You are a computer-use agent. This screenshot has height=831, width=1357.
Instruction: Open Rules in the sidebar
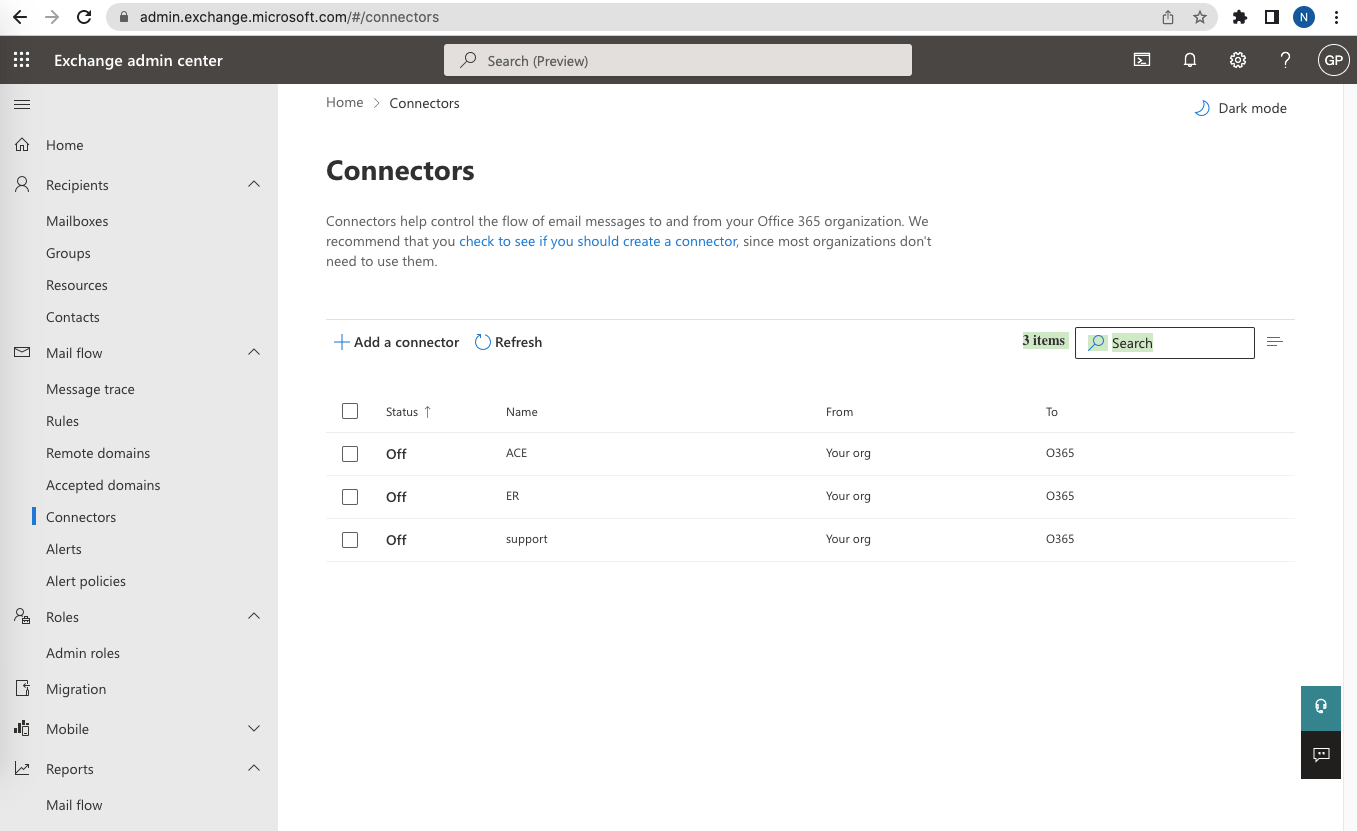tap(62, 421)
